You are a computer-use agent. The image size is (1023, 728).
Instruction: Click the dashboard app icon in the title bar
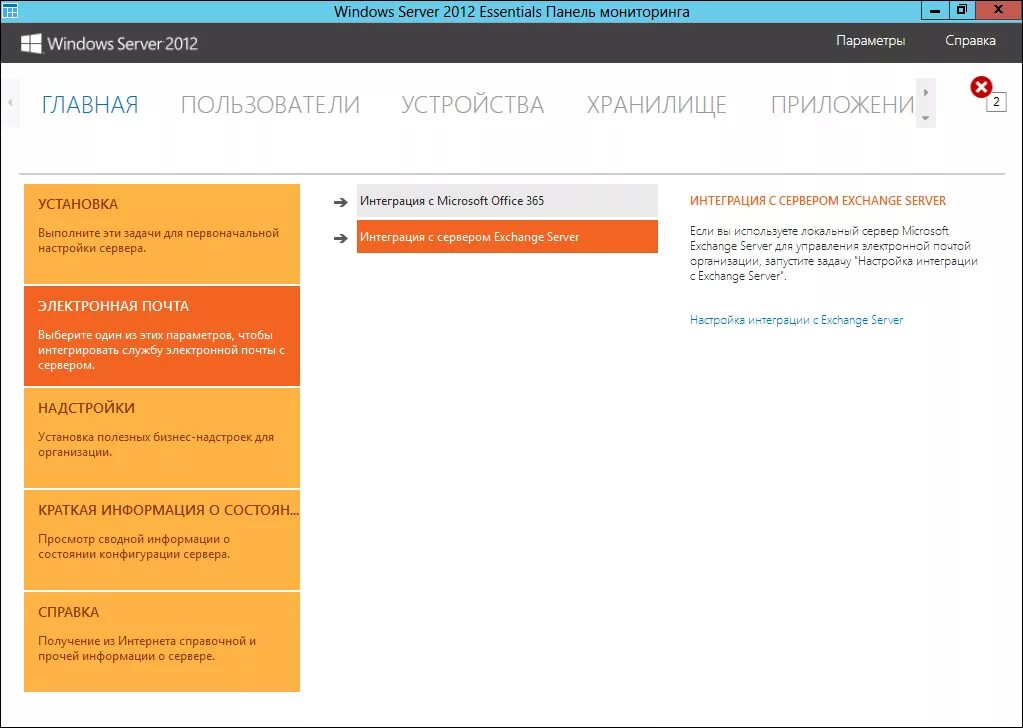pos(10,10)
